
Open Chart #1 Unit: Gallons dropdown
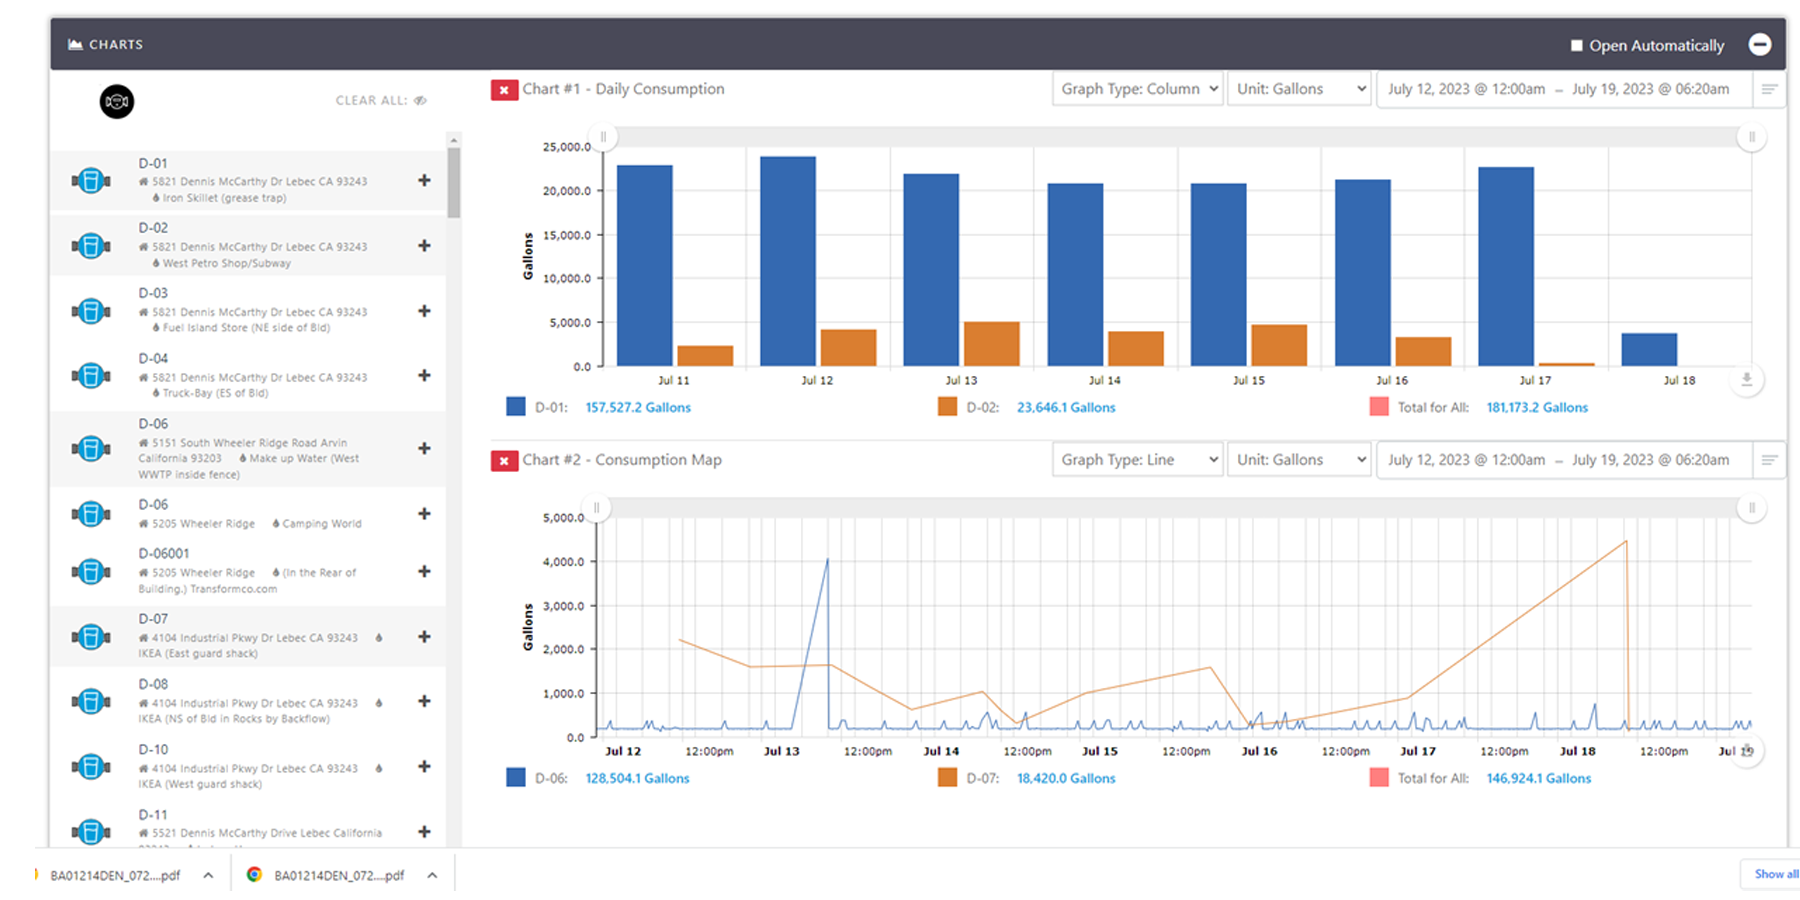coord(1299,89)
